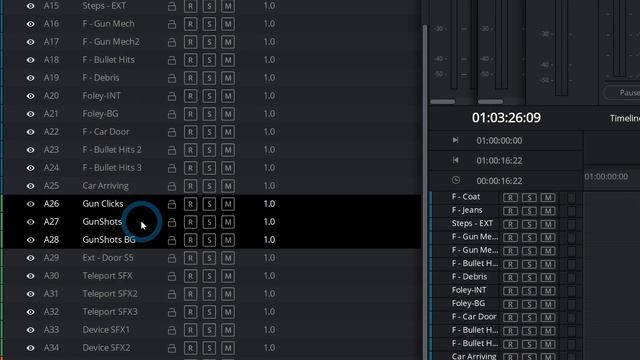Mute F - Coat in timeline track header
The image size is (640, 360).
point(548,198)
